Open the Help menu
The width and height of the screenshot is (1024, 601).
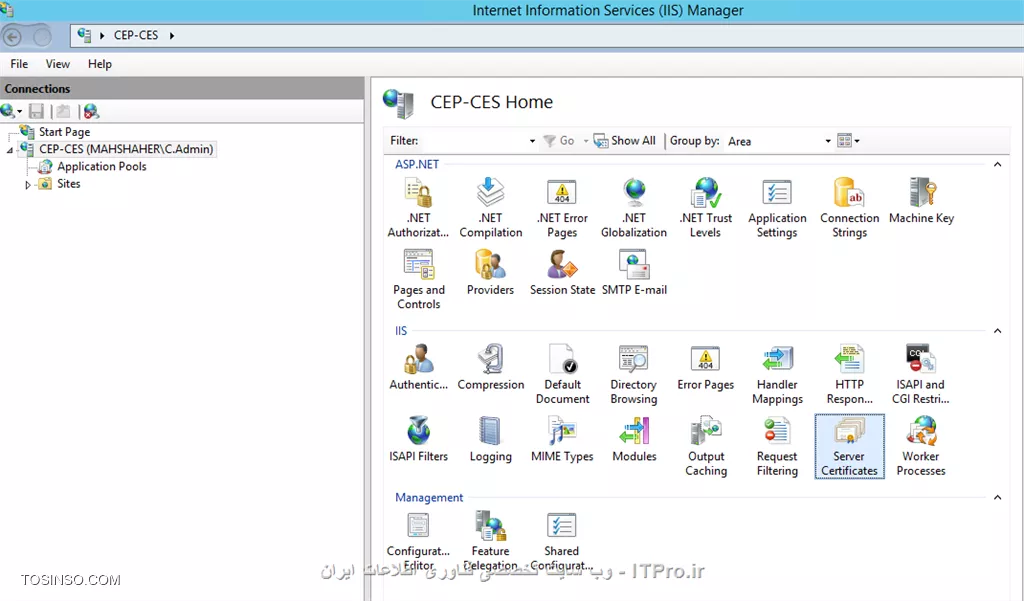(x=100, y=63)
